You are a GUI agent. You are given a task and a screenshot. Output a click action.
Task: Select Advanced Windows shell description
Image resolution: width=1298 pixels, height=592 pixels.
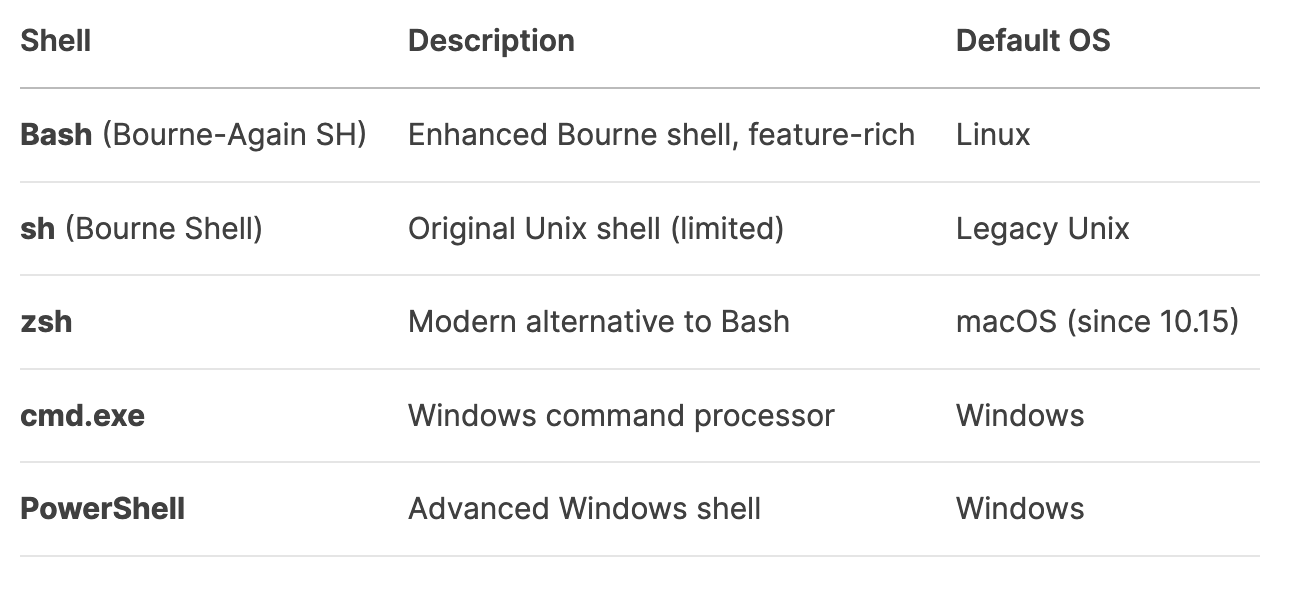pos(584,508)
